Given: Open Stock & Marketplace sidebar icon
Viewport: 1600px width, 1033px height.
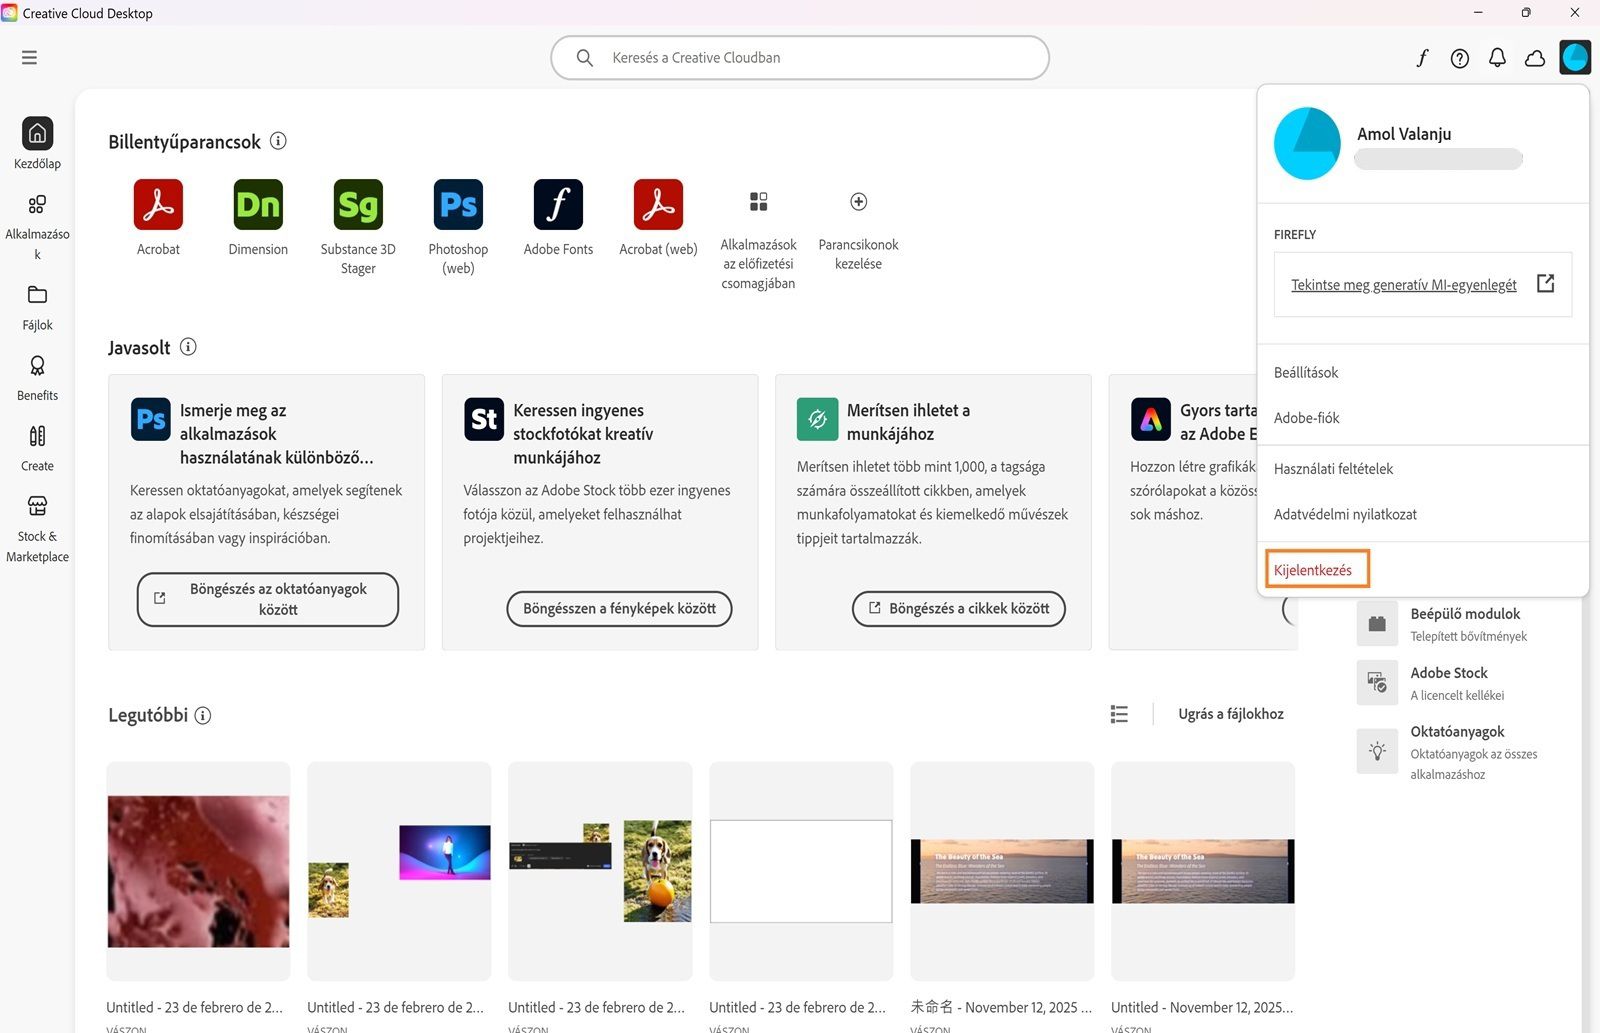Looking at the screenshot, I should (x=37, y=506).
